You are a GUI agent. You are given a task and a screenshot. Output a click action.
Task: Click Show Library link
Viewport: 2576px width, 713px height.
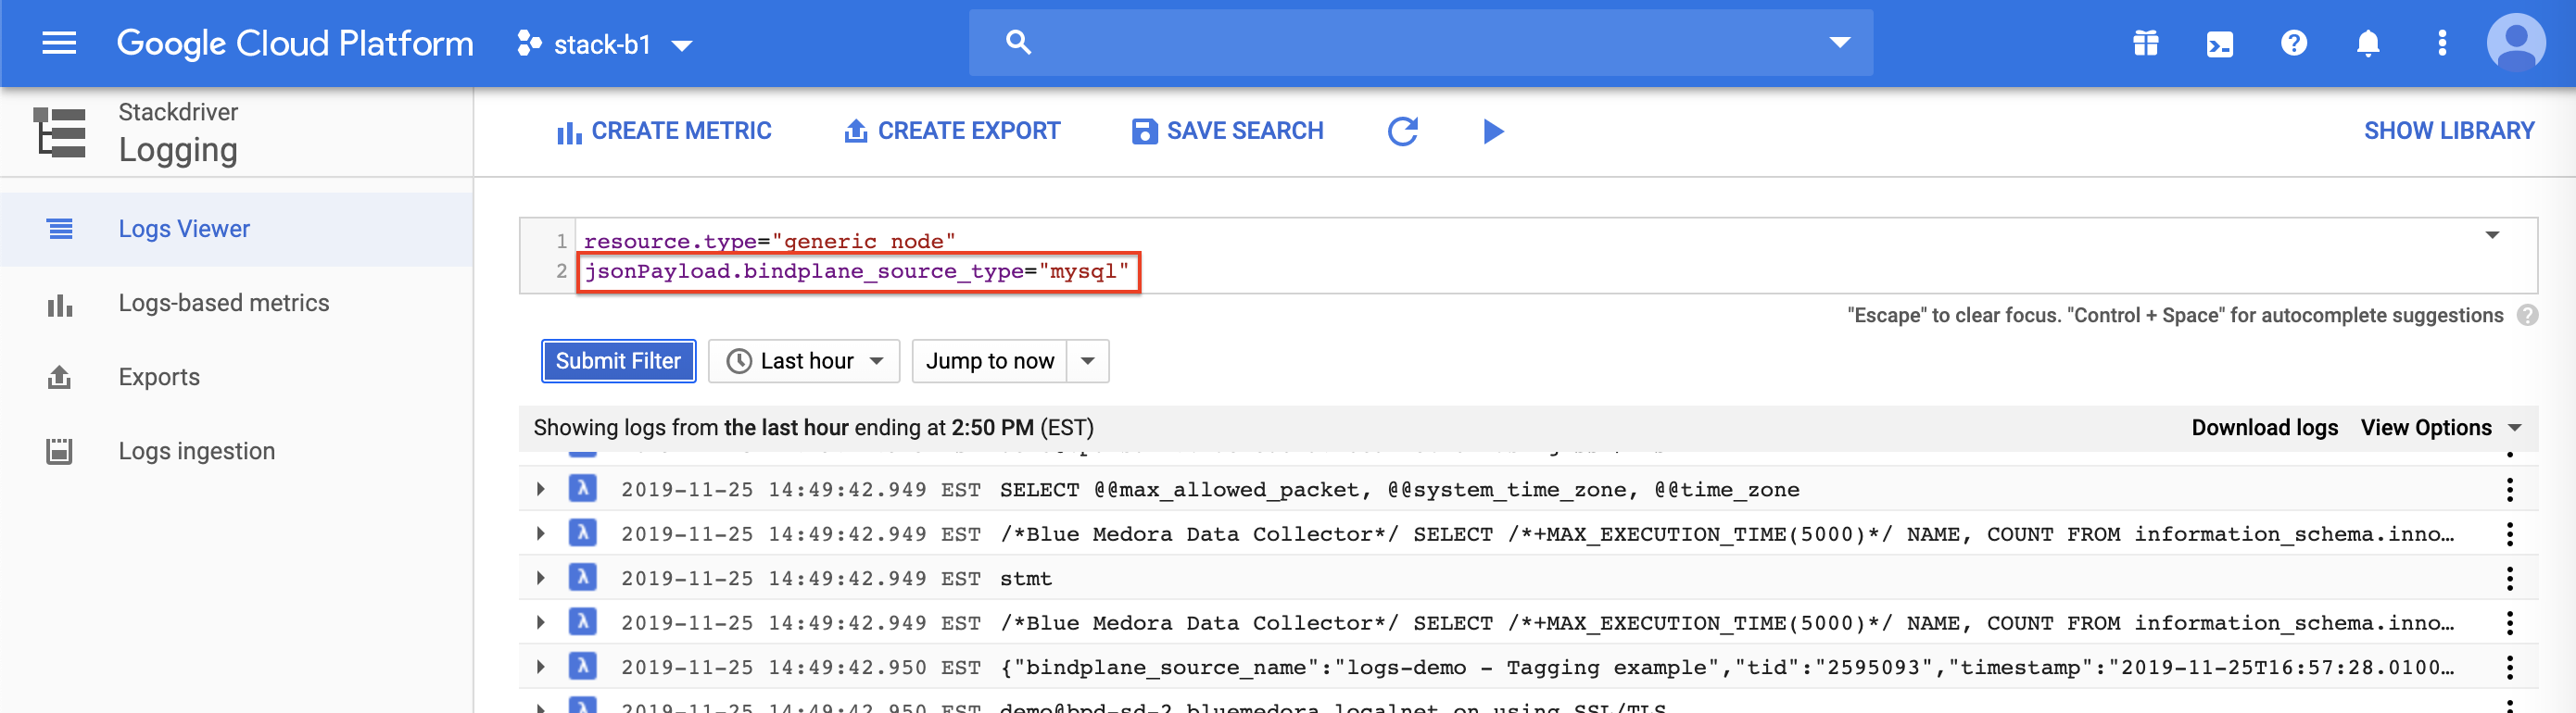pos(2448,131)
